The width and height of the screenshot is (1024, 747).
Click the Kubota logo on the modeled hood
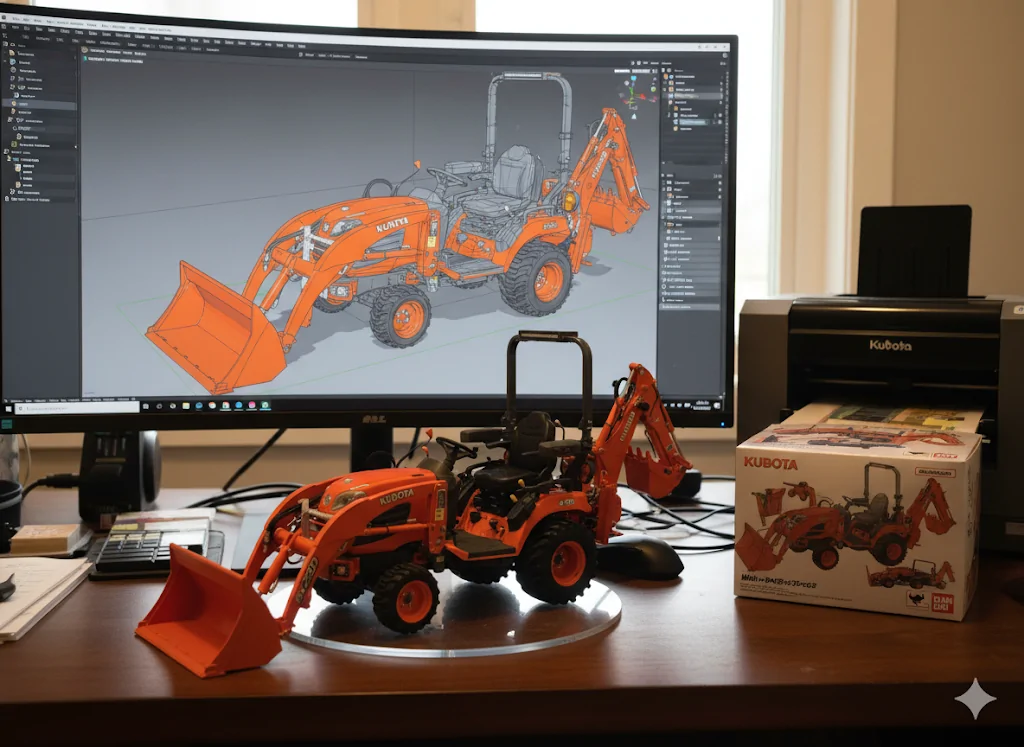point(392,225)
